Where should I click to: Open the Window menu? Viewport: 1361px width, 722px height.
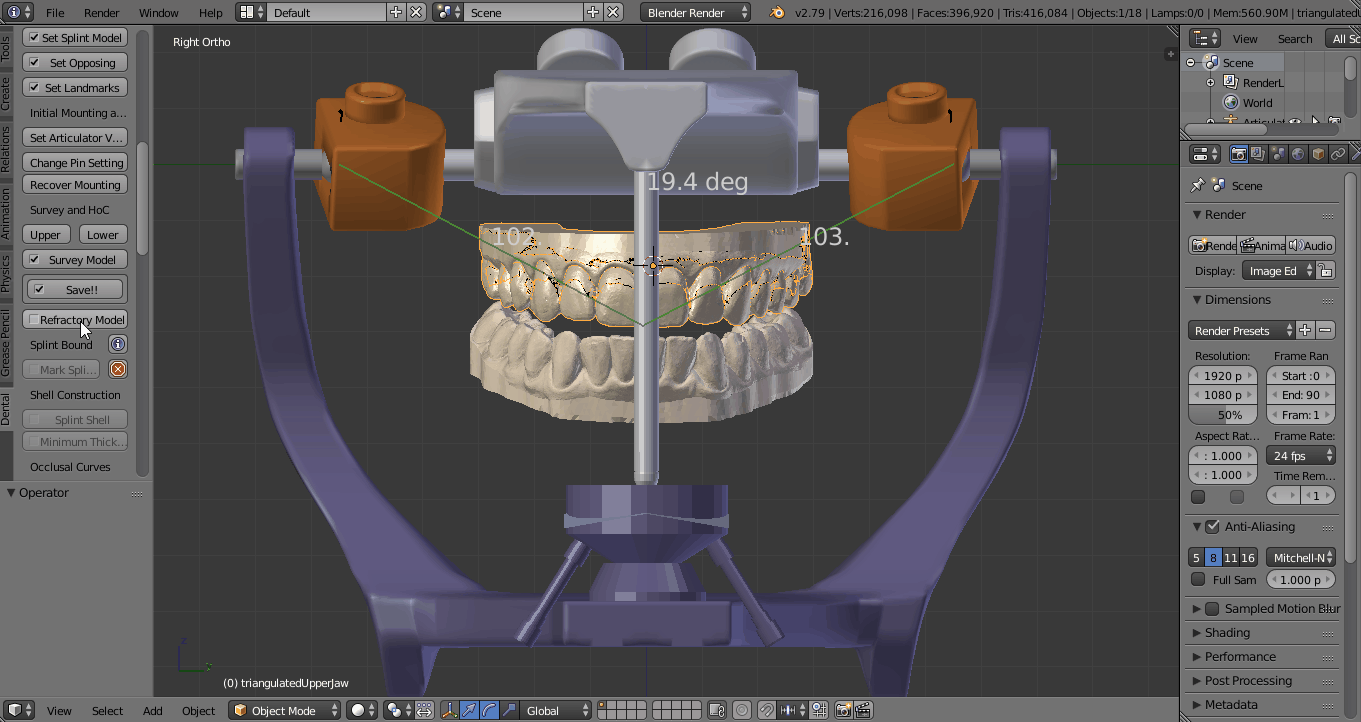click(159, 13)
